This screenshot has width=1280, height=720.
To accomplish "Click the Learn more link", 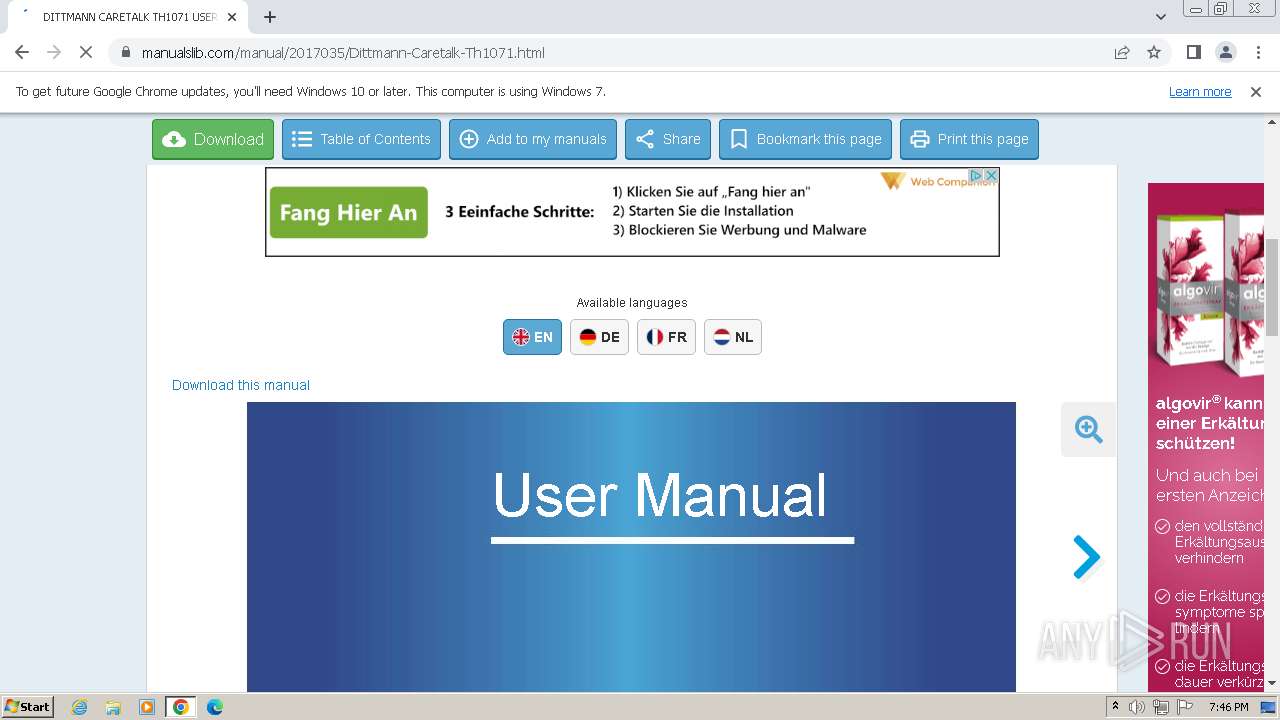I will (1200, 92).
